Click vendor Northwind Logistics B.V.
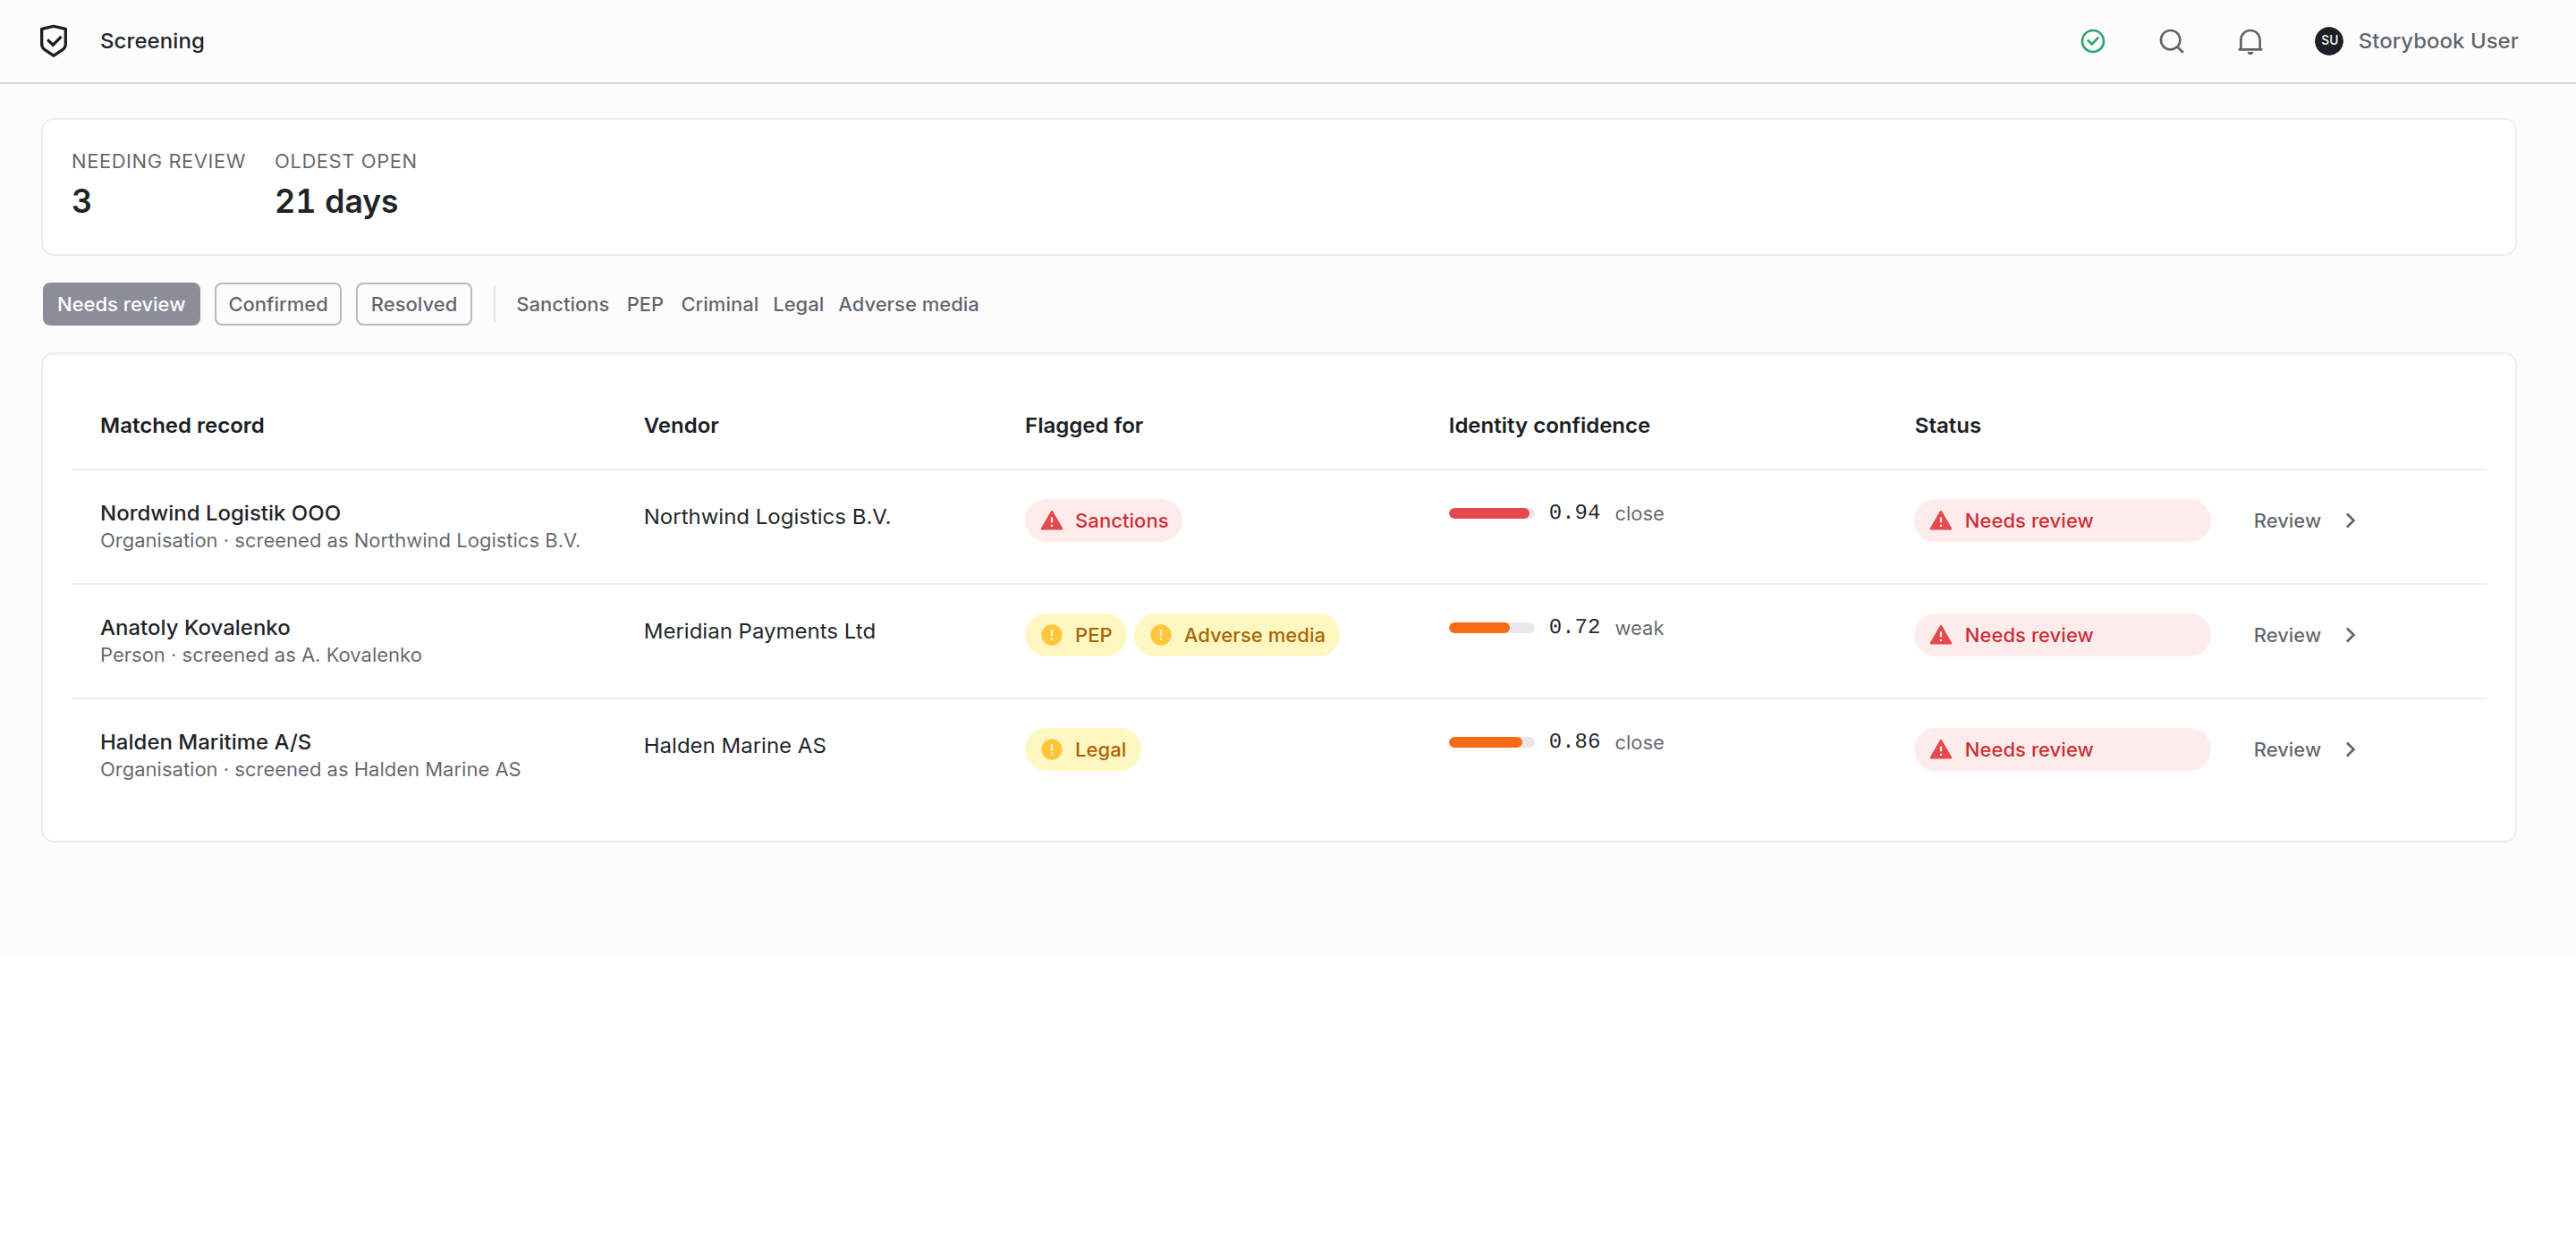The height and width of the screenshot is (1252, 2576). click(767, 517)
